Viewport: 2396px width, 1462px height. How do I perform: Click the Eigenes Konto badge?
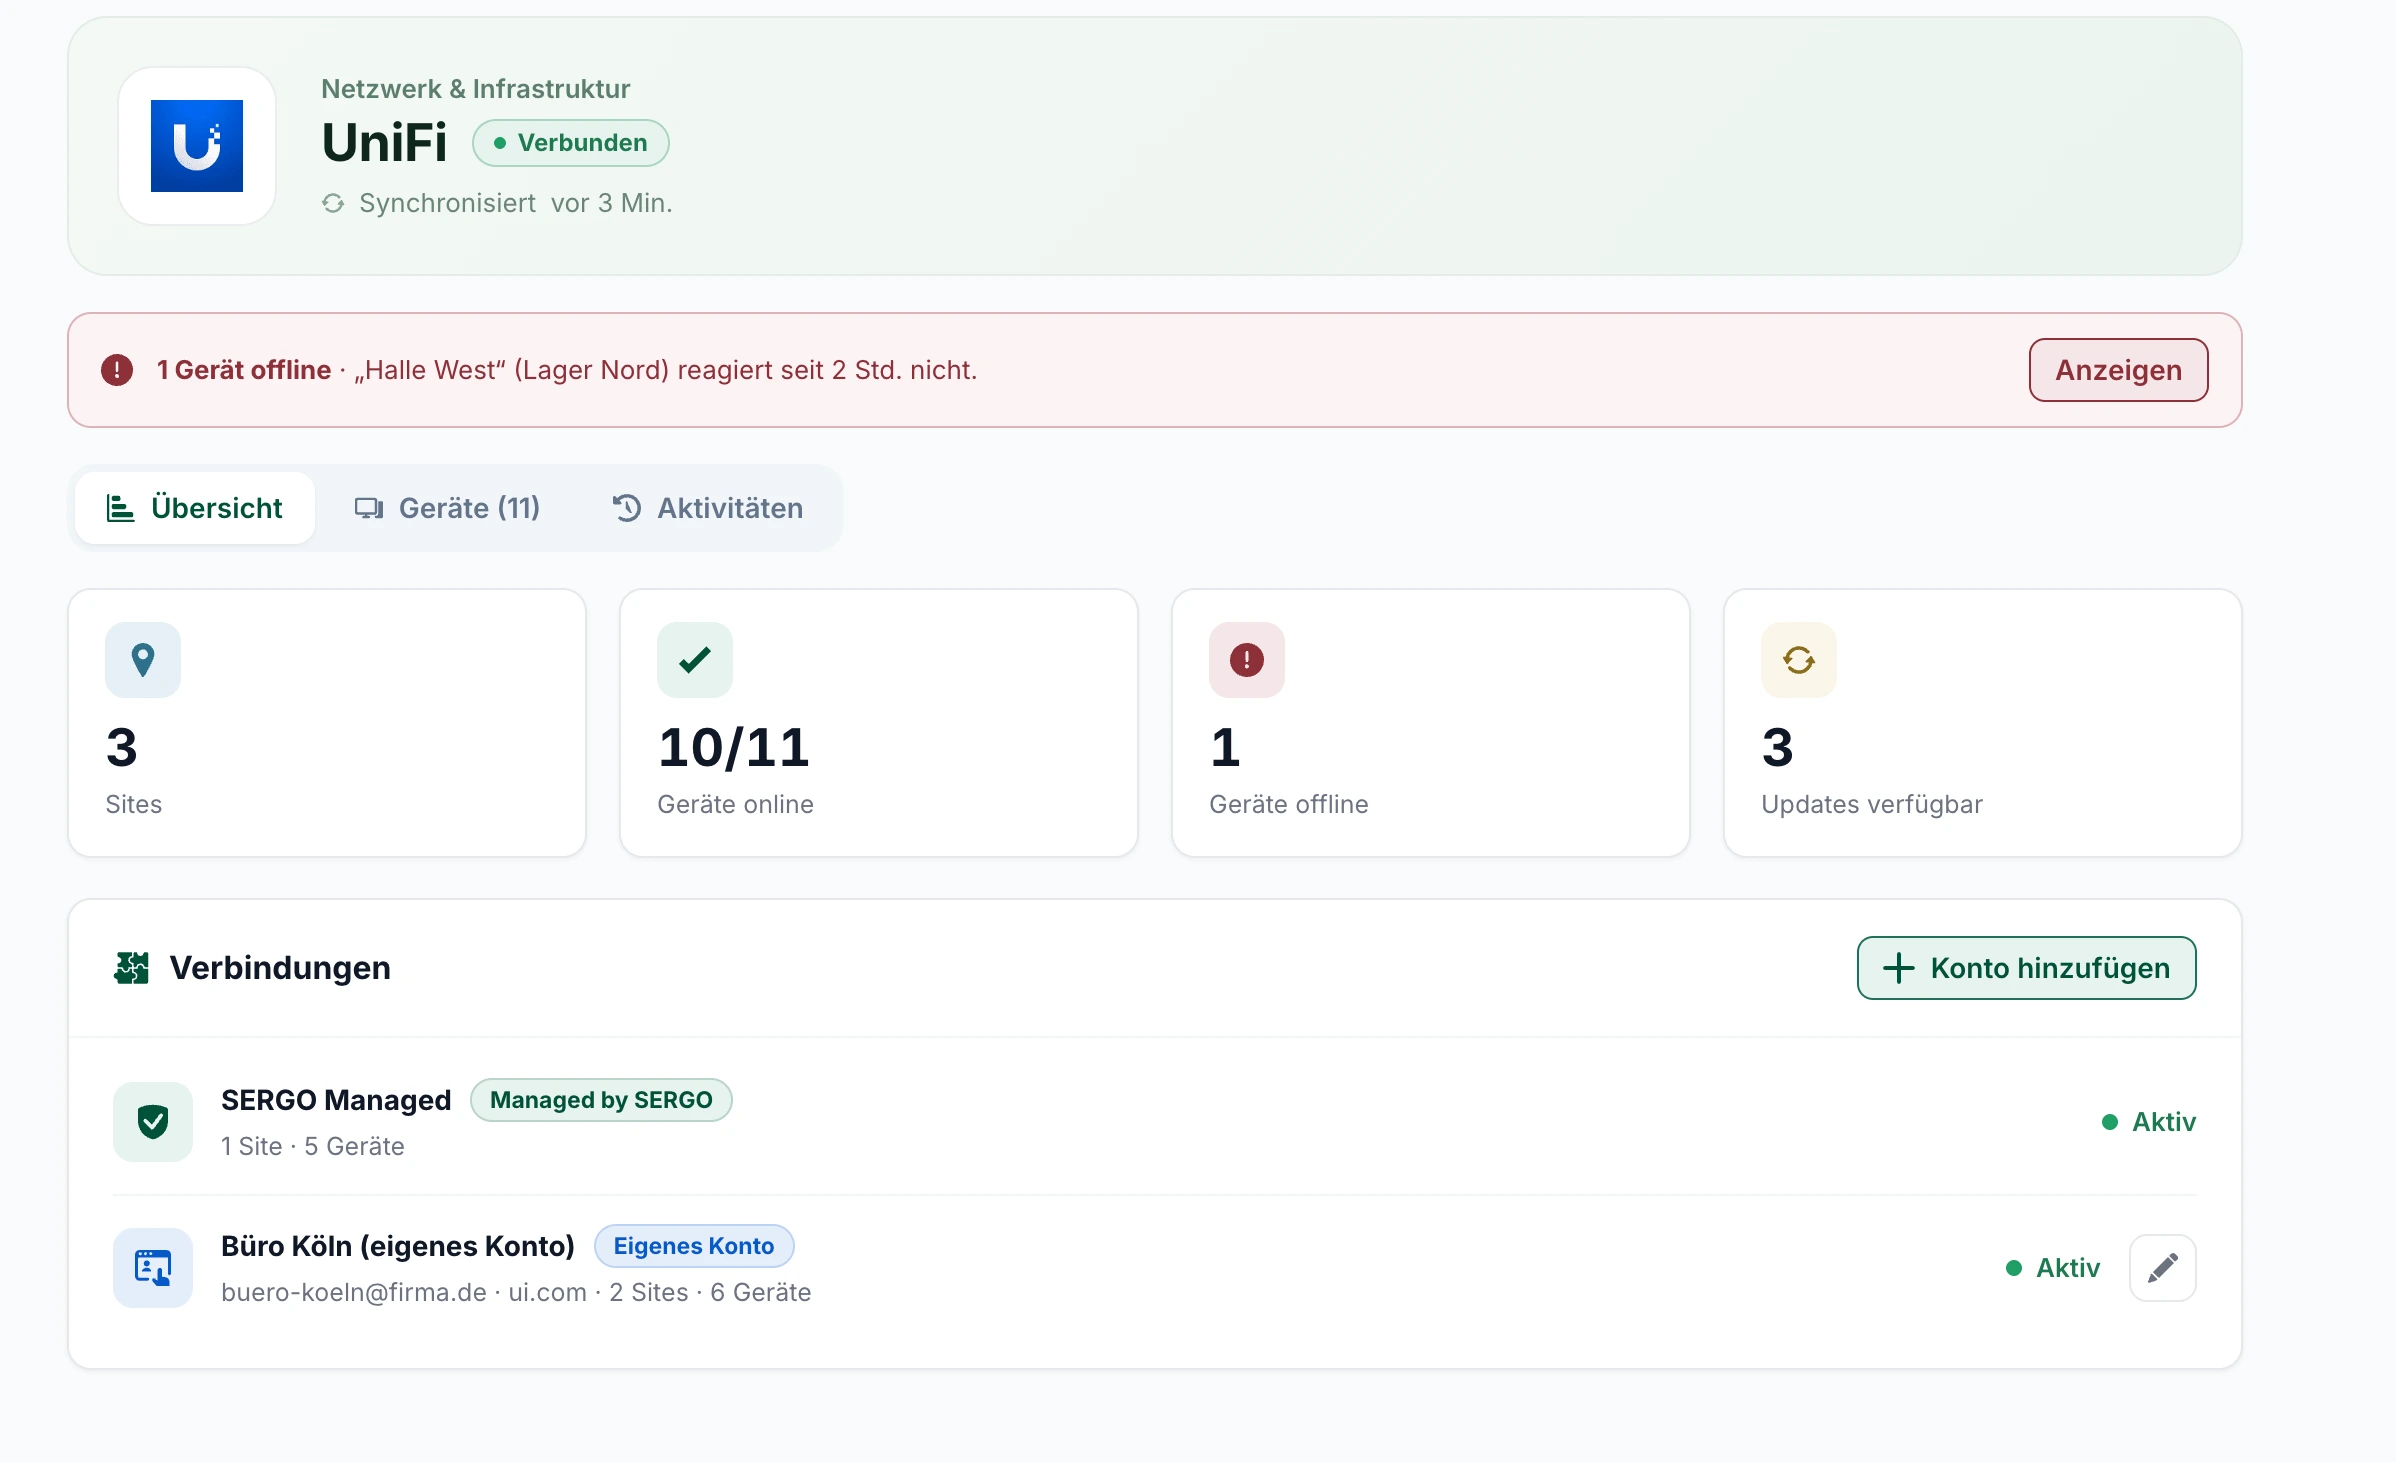point(694,1246)
